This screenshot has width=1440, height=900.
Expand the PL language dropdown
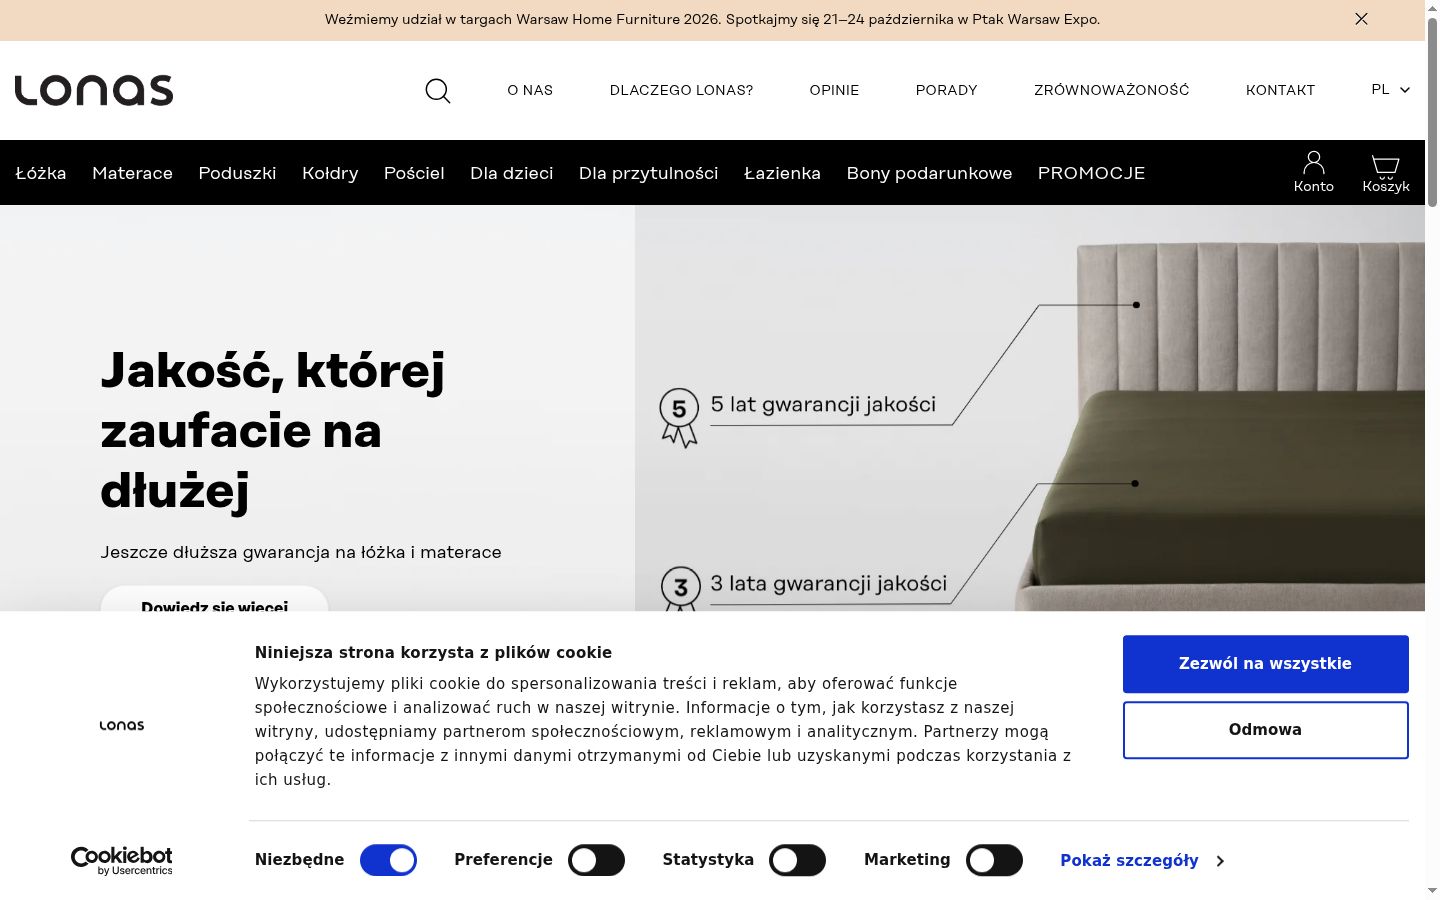(1390, 90)
